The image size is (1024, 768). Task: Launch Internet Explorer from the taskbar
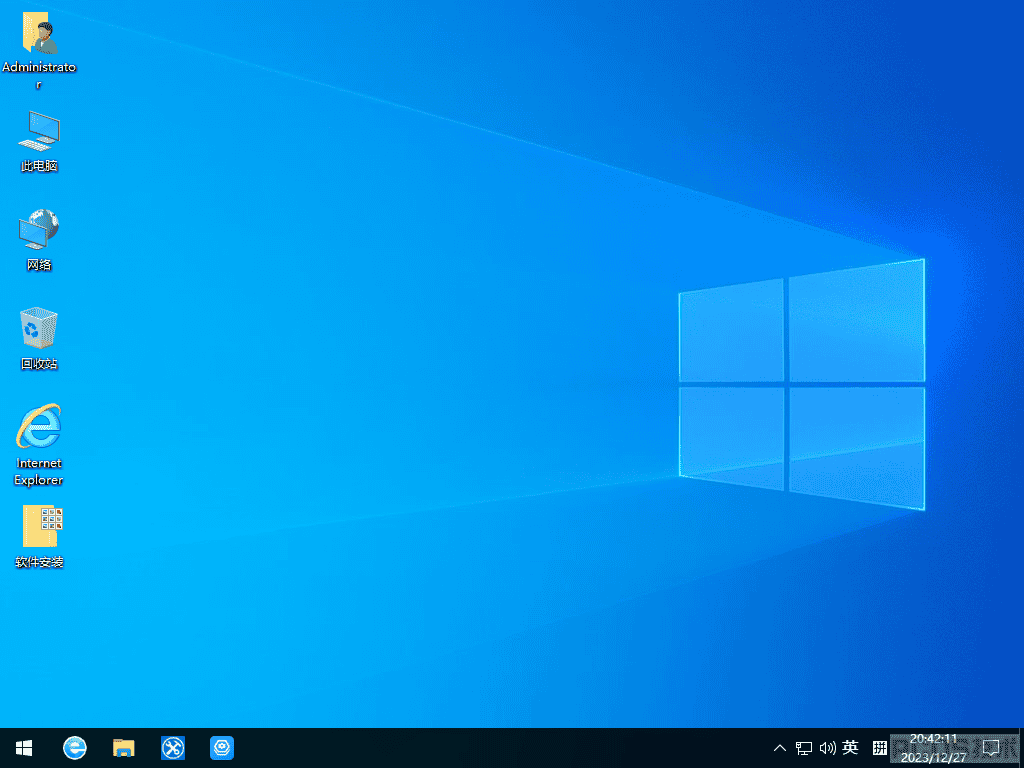coord(74,748)
